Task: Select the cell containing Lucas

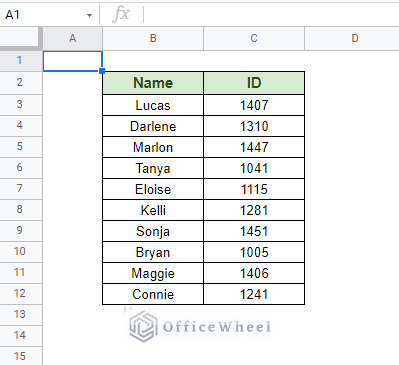Action: coord(153,105)
